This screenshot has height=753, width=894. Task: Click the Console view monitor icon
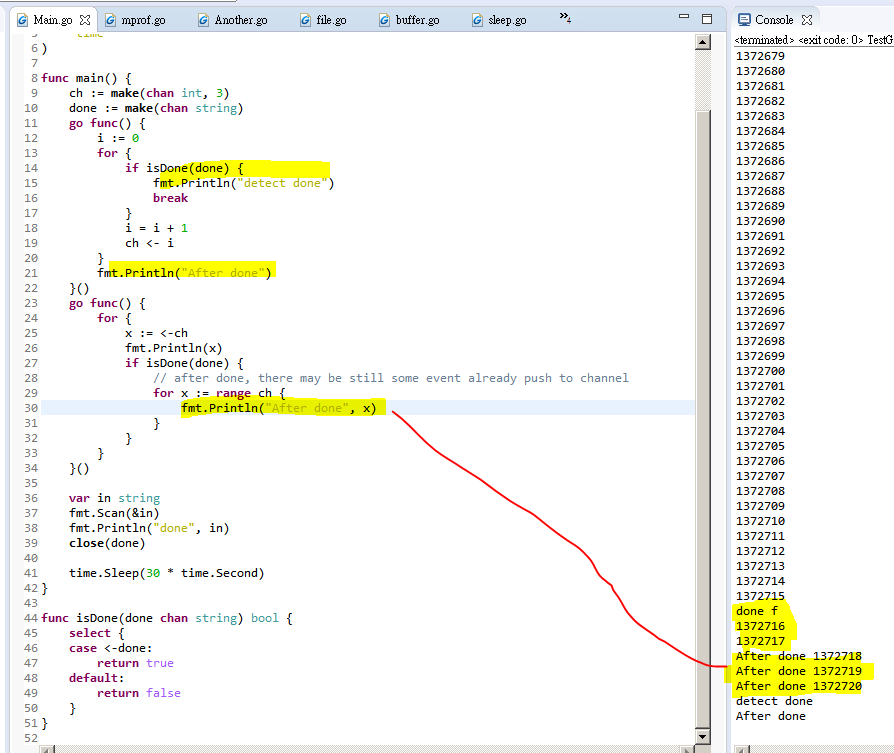point(743,20)
